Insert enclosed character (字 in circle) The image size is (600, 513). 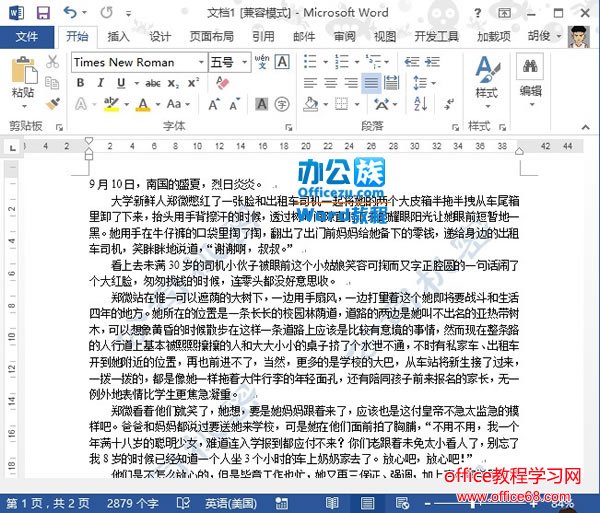282,104
